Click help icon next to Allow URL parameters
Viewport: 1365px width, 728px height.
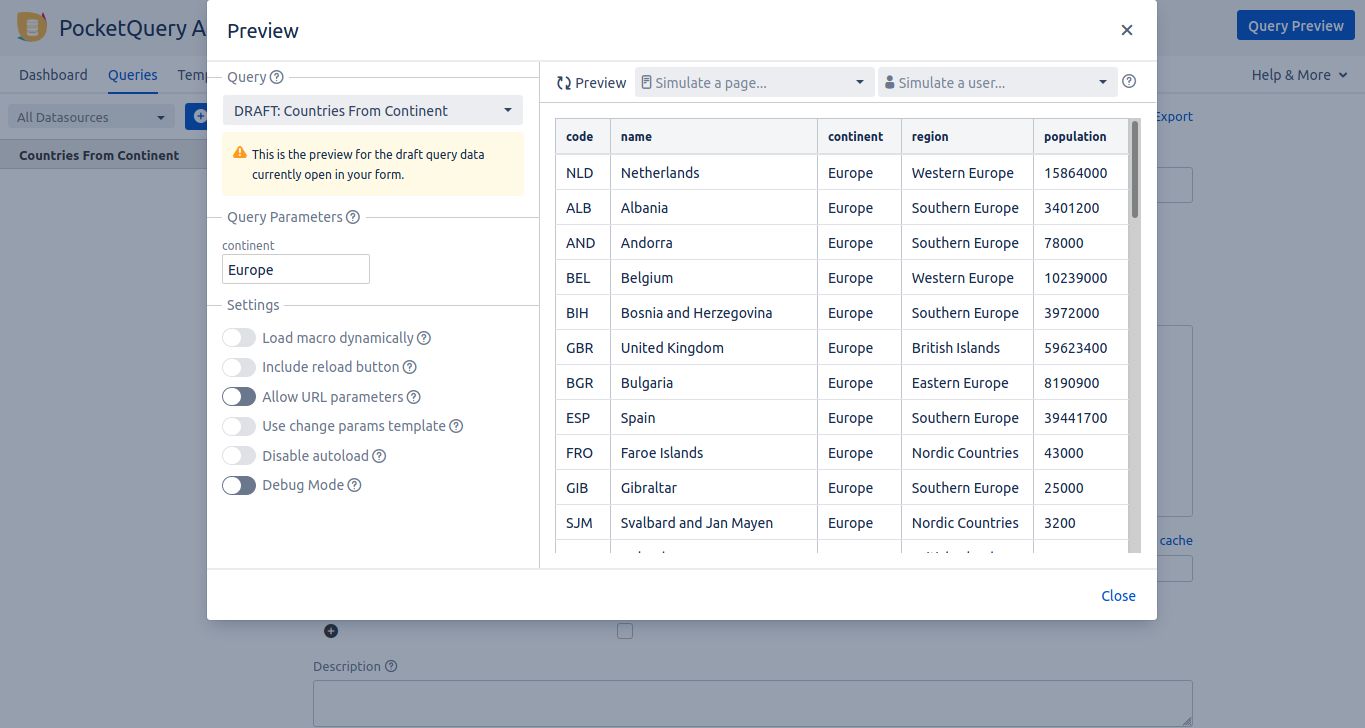pos(413,397)
